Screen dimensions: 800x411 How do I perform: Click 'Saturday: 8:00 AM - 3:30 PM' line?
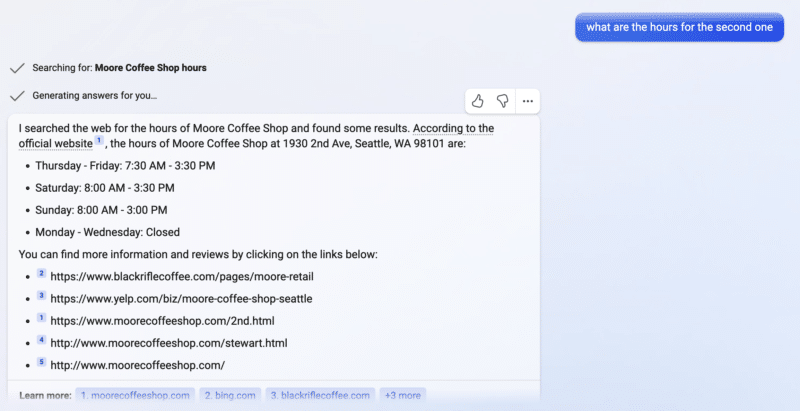point(105,188)
